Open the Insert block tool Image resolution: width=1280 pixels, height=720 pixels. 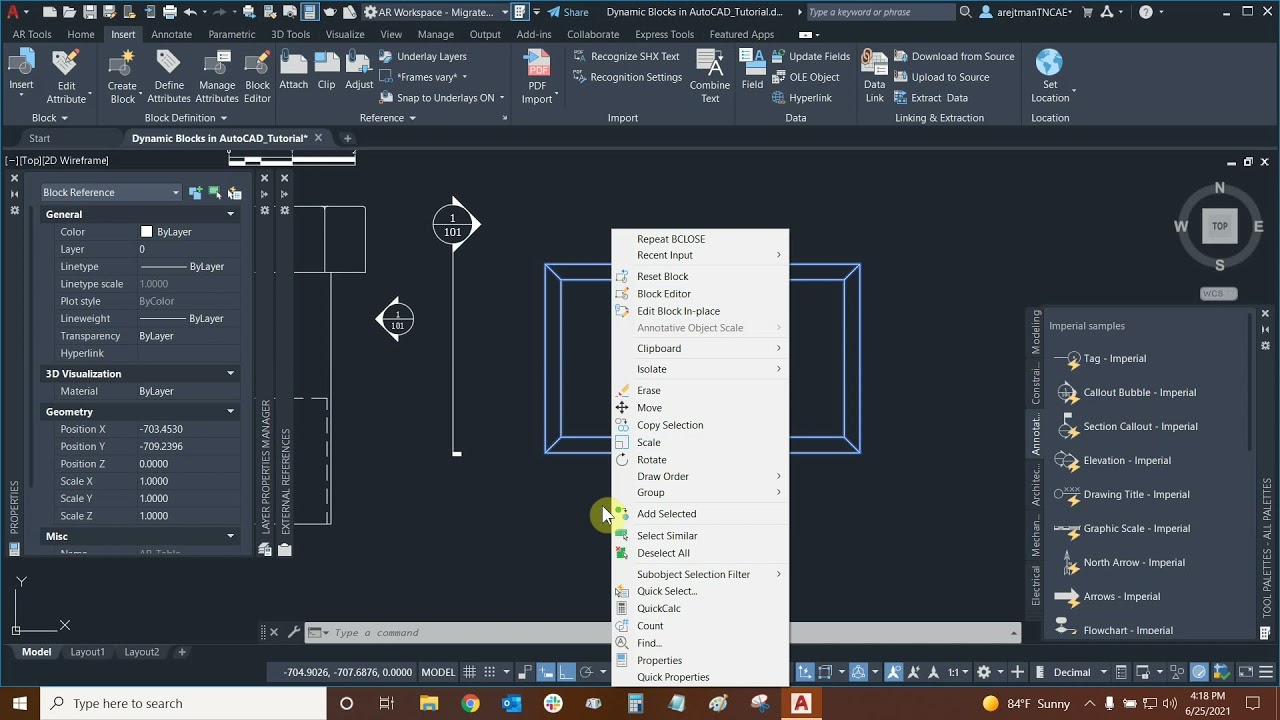(21, 72)
